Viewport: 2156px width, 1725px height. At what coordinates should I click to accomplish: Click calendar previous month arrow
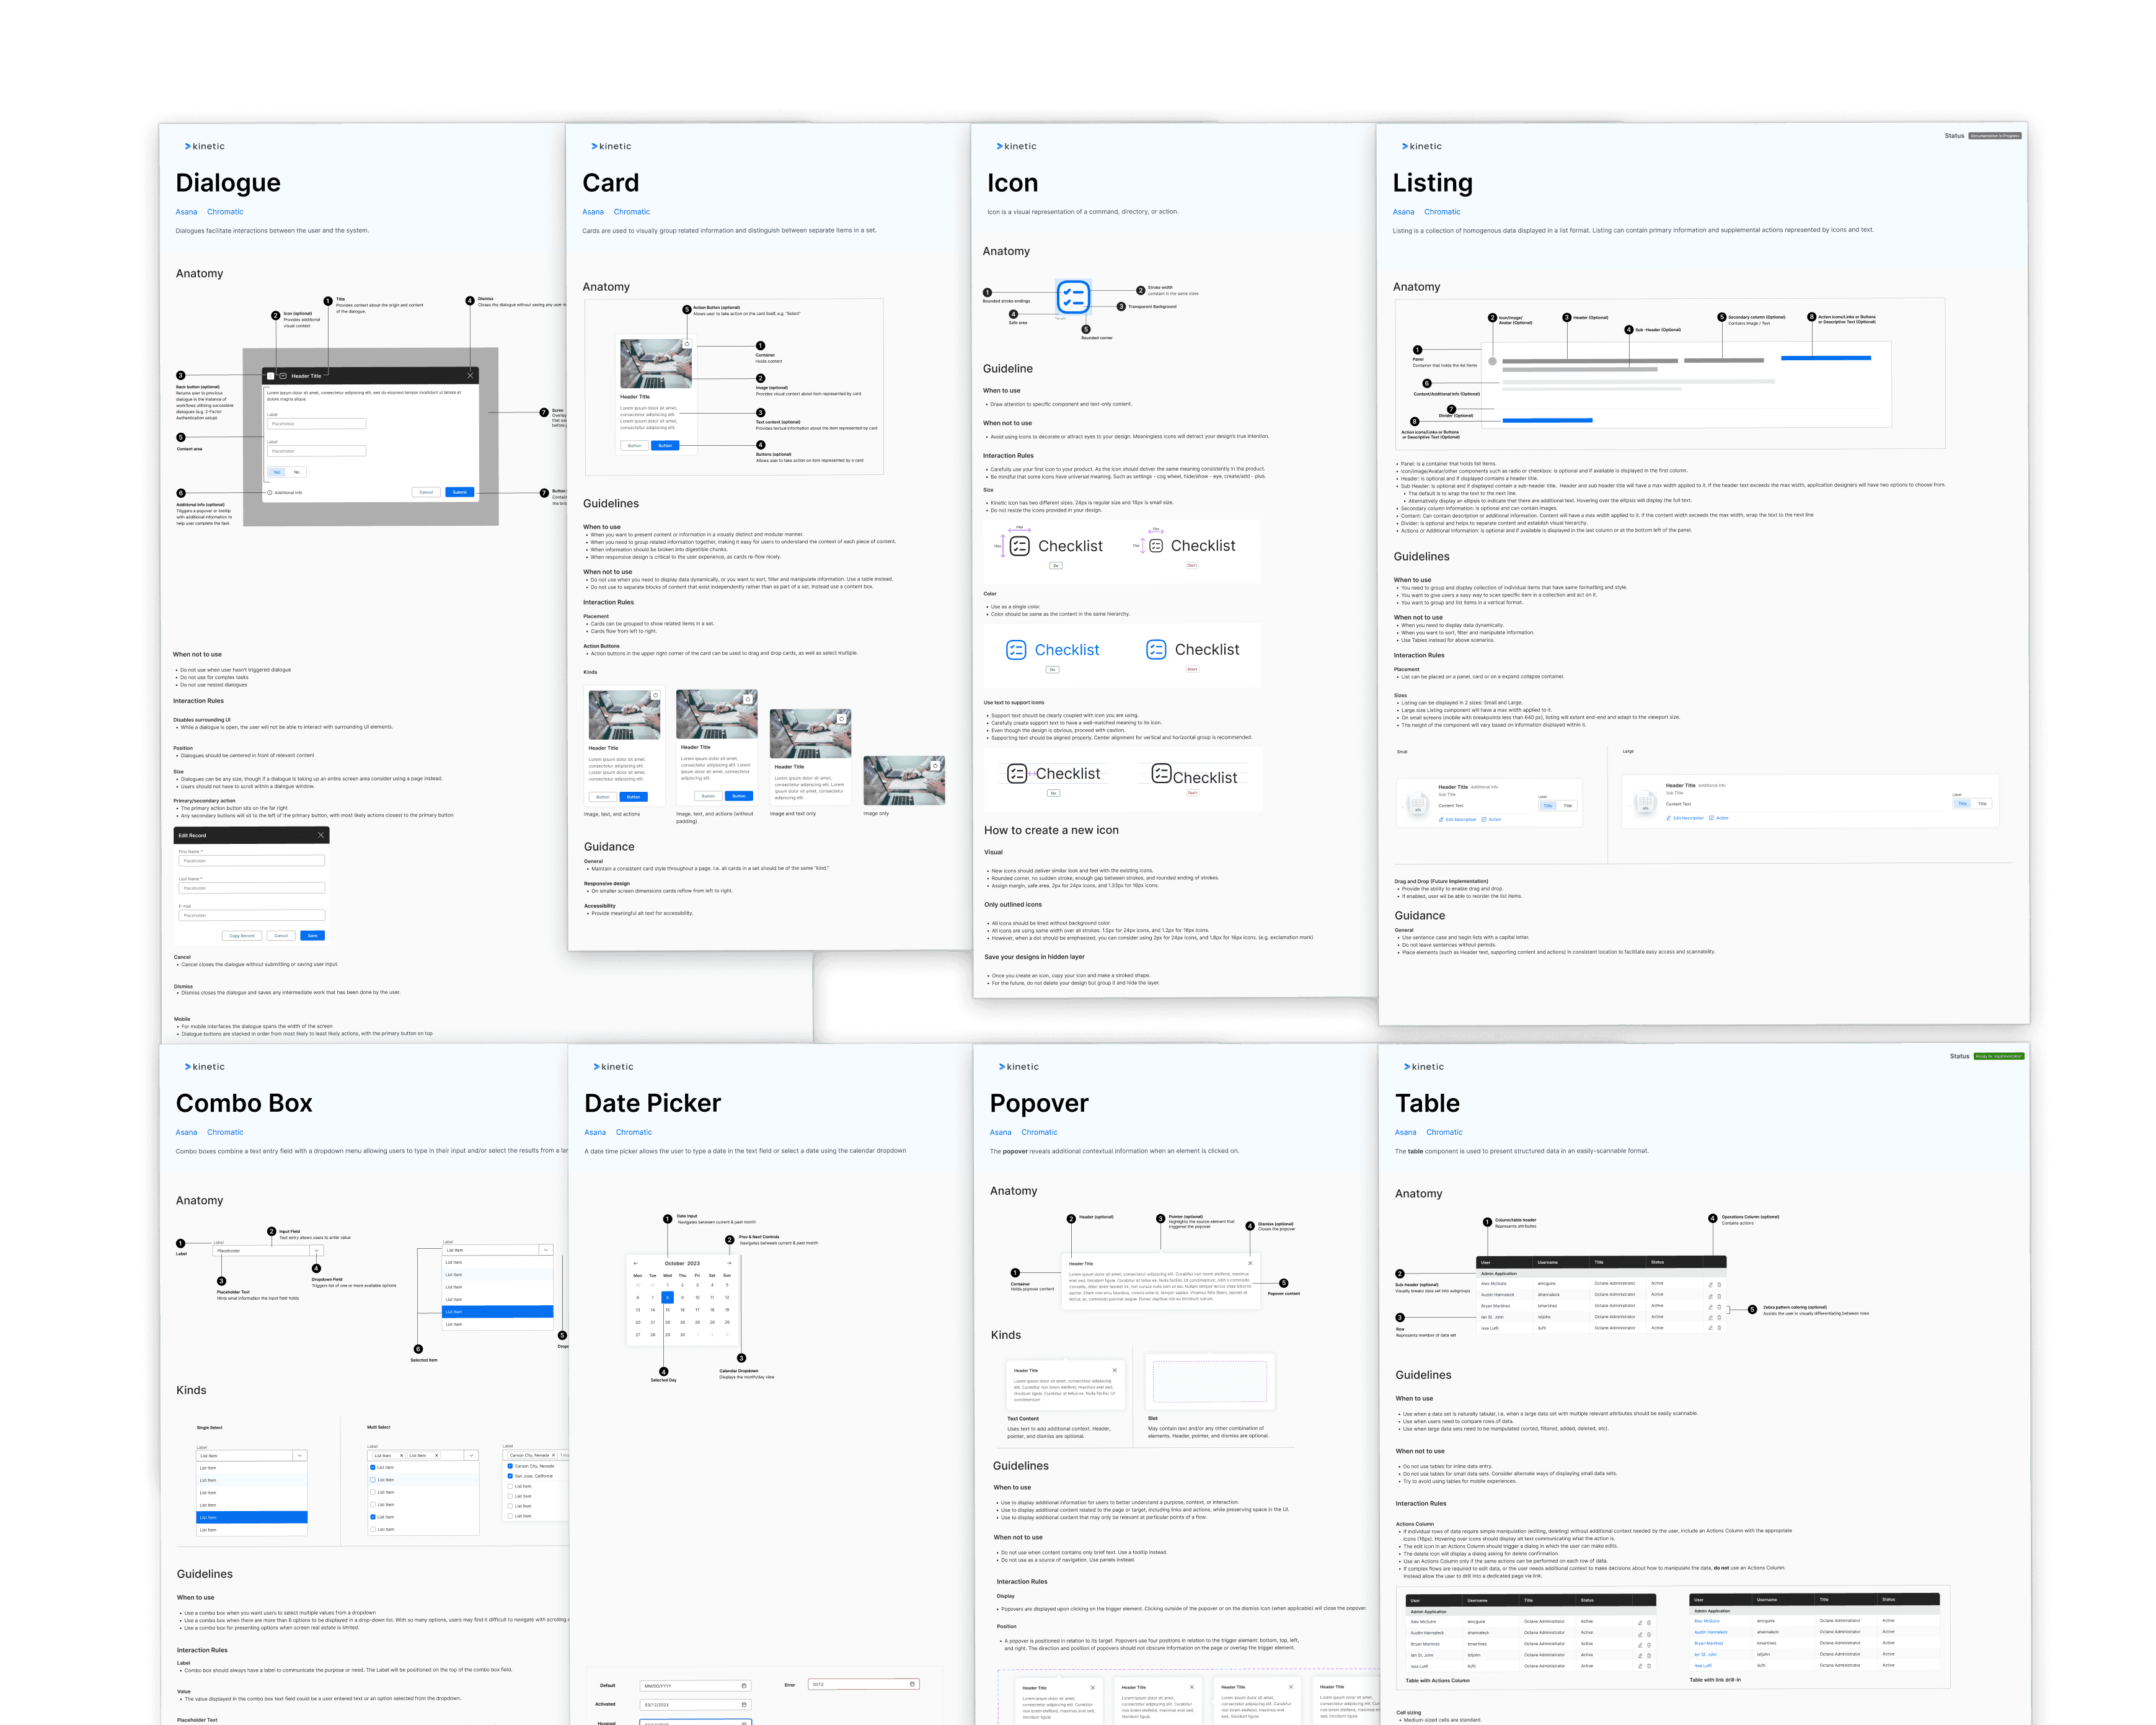[636, 1263]
